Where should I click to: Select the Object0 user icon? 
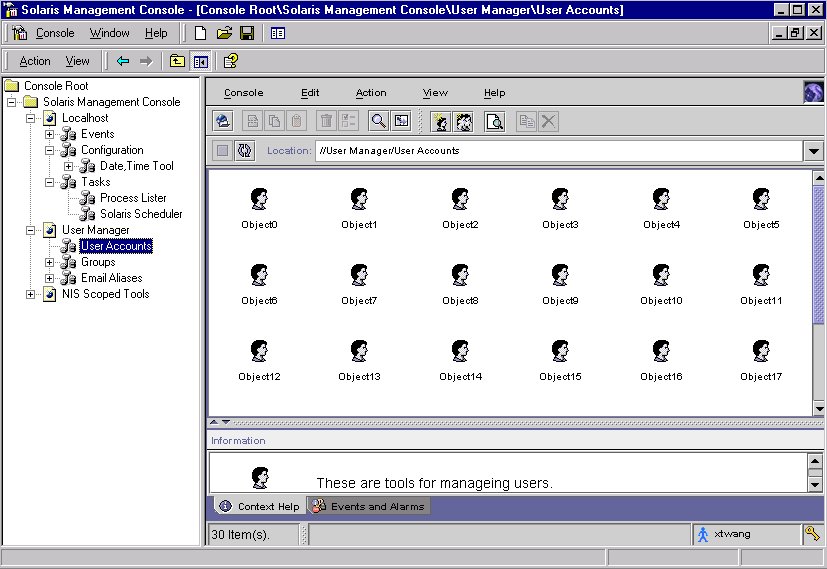tap(259, 199)
